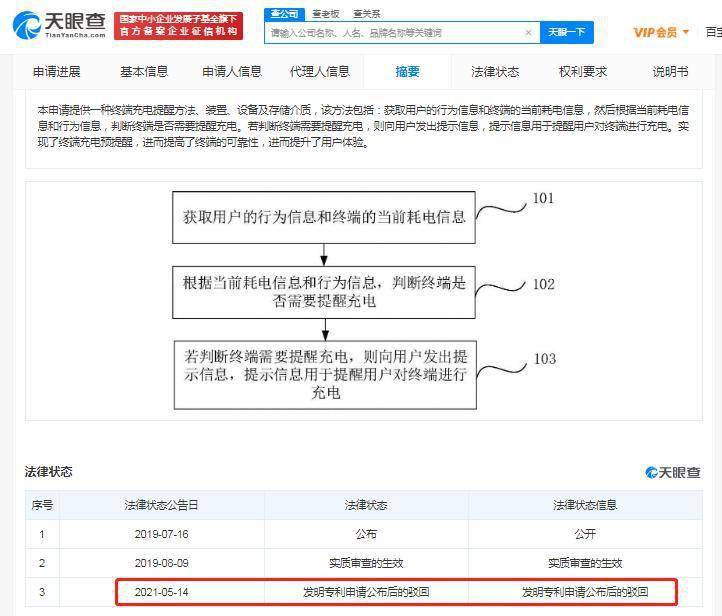This screenshot has height=616, width=722.
Task: Click the red official credit agency banner
Action: [x=178, y=25]
